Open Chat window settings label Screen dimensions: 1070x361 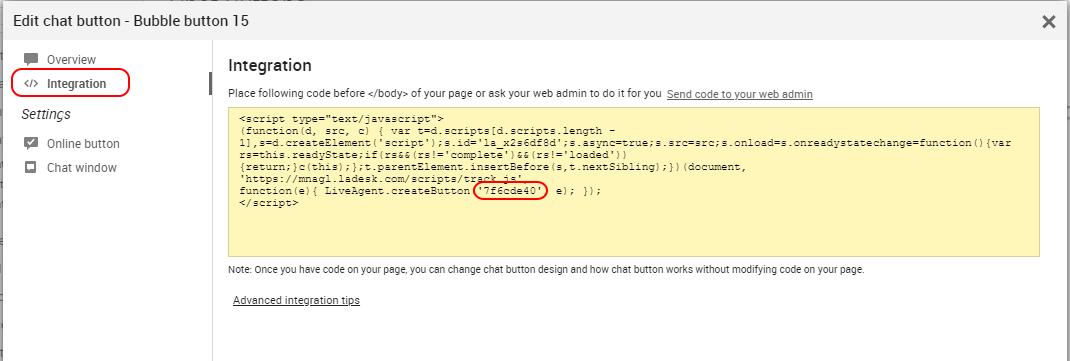[x=82, y=168]
